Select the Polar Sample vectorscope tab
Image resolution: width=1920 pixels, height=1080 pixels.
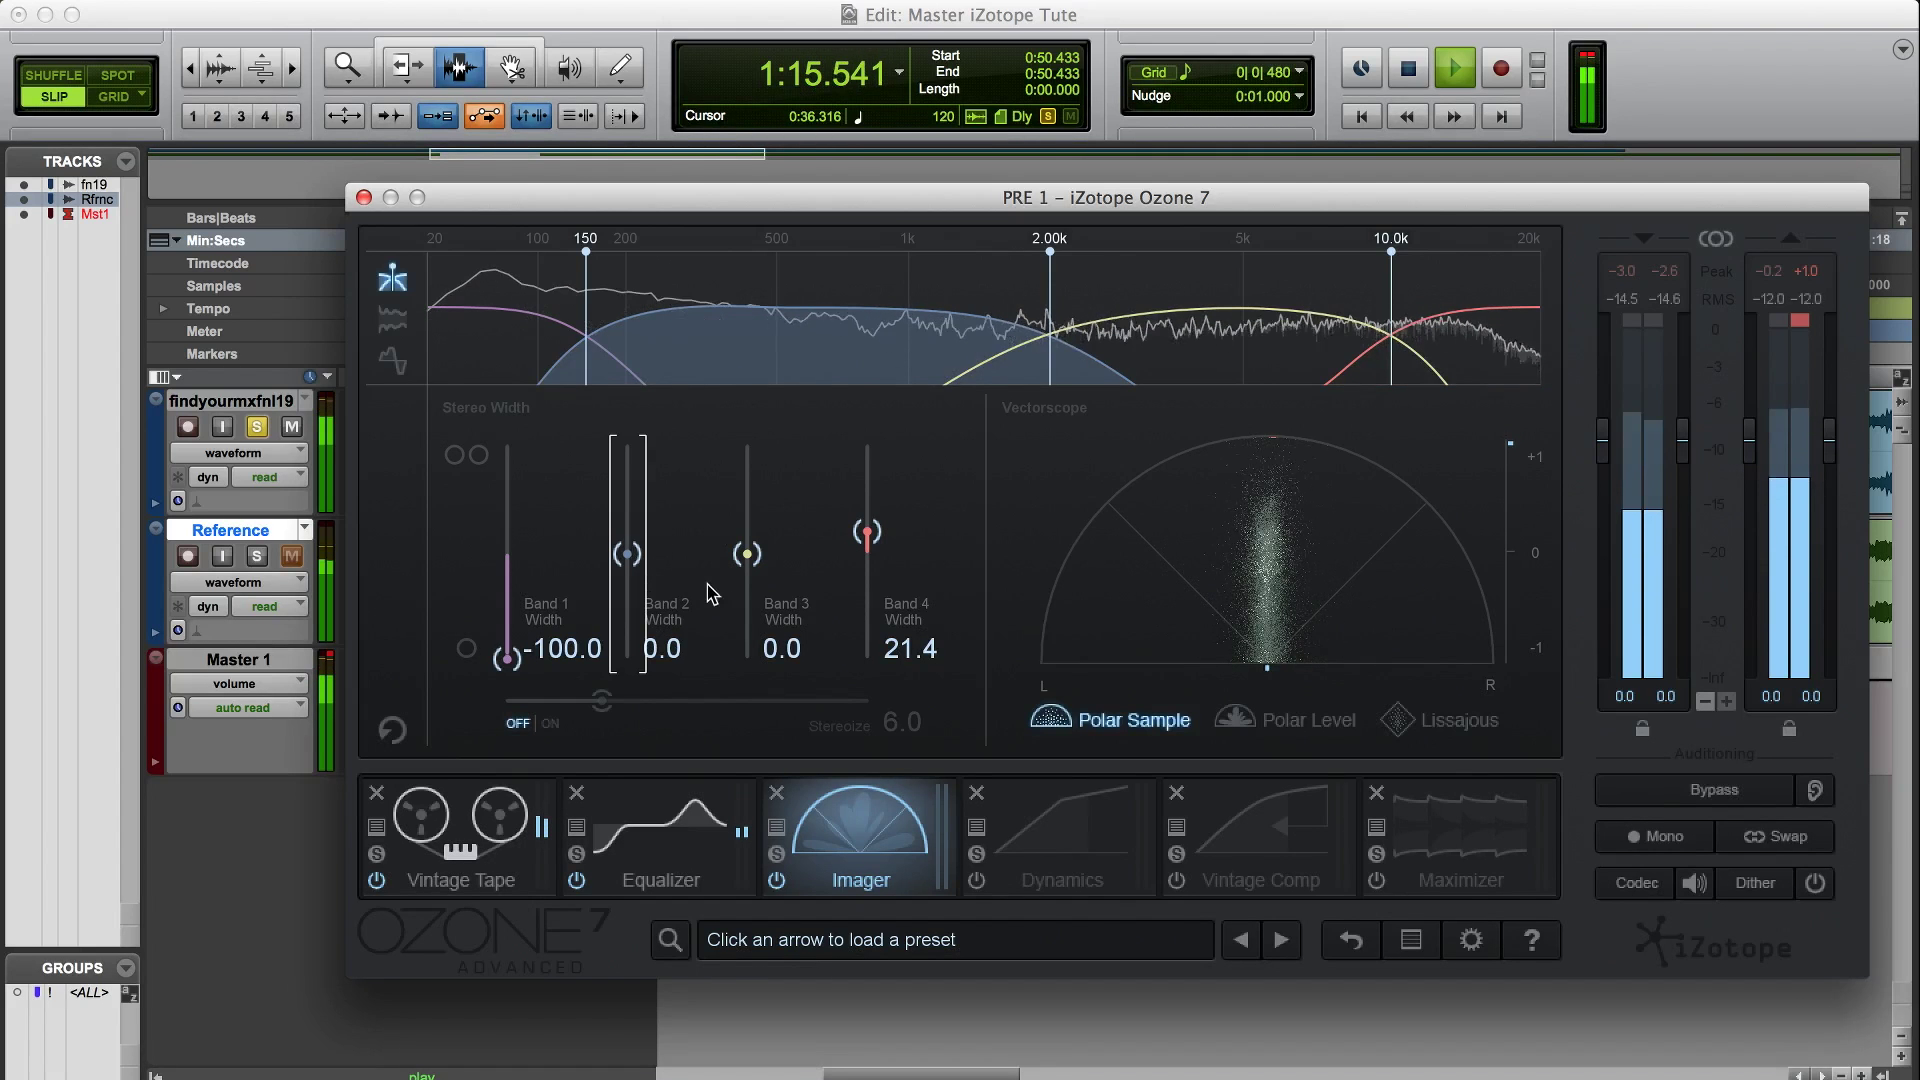[x=1110, y=720]
